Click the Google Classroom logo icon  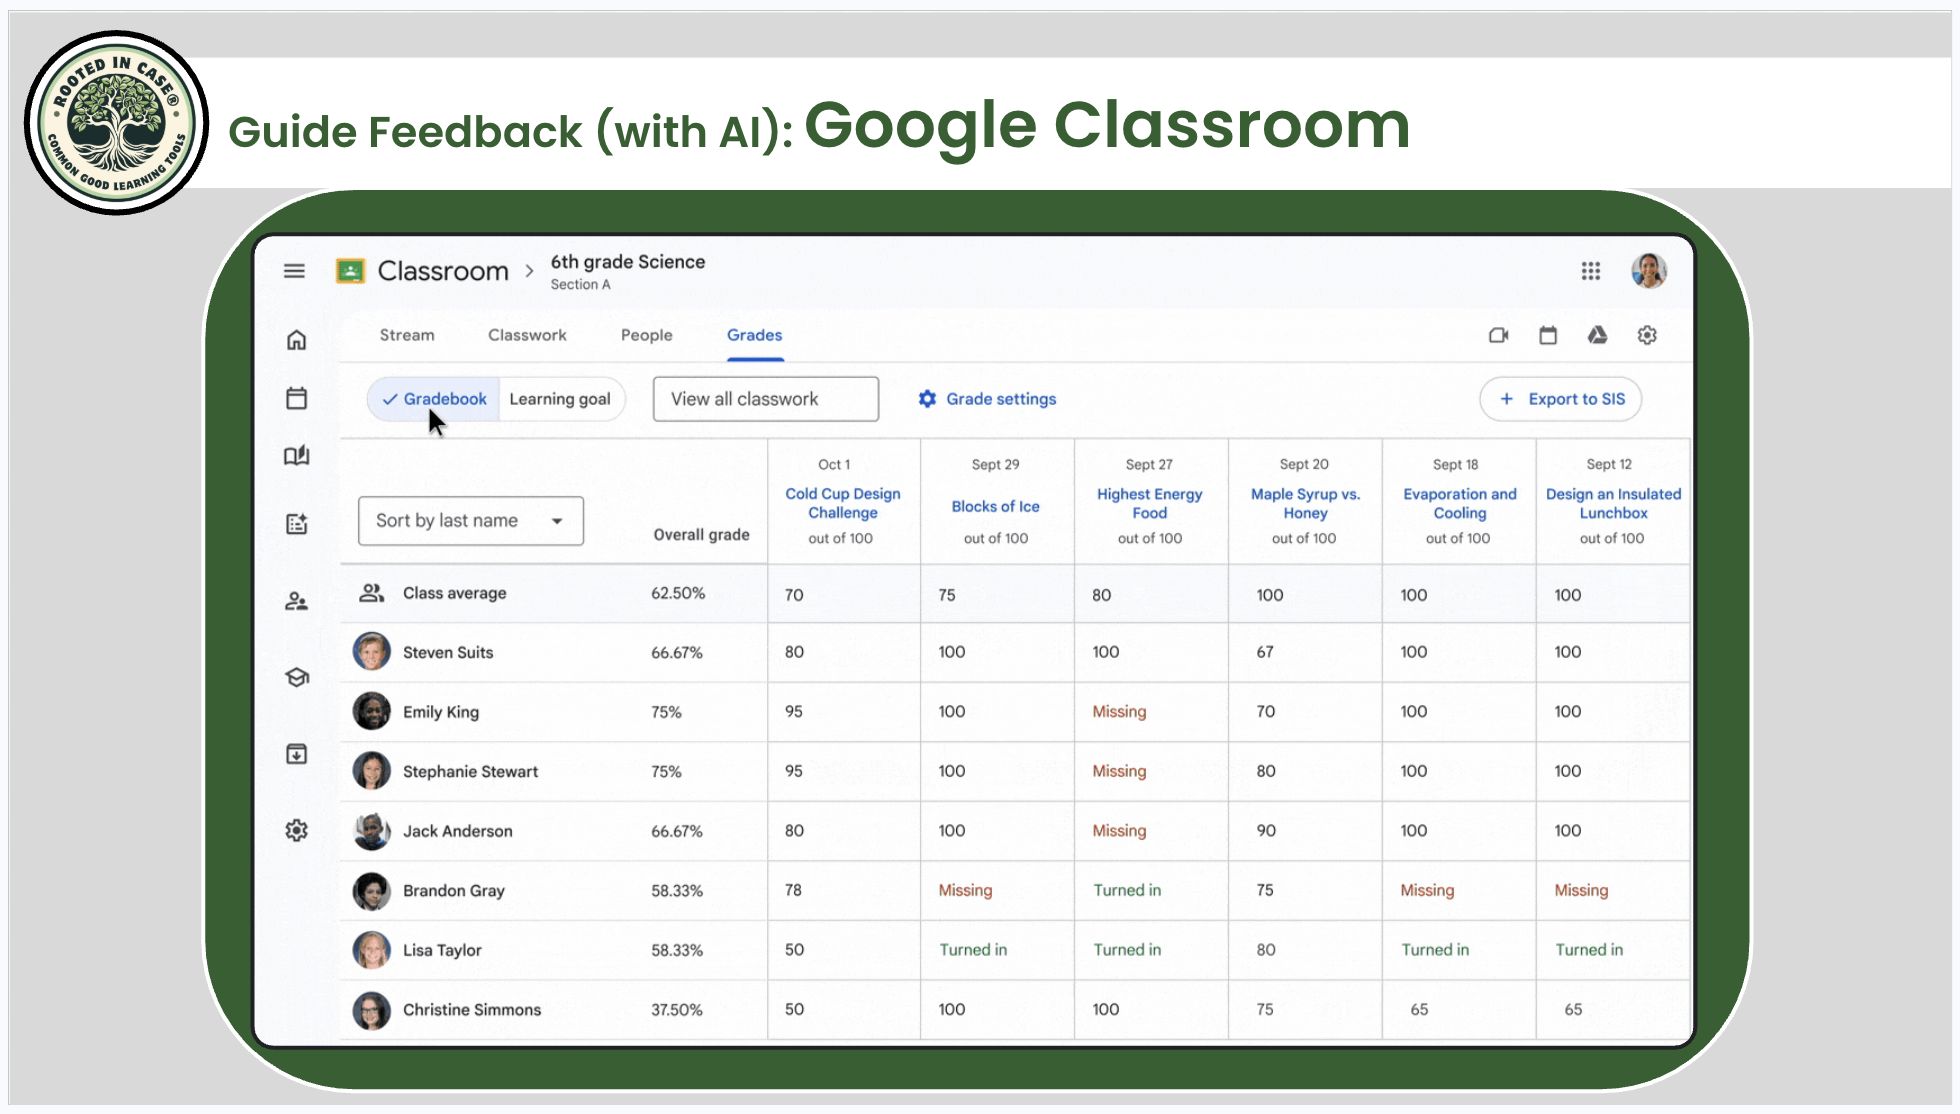point(350,271)
